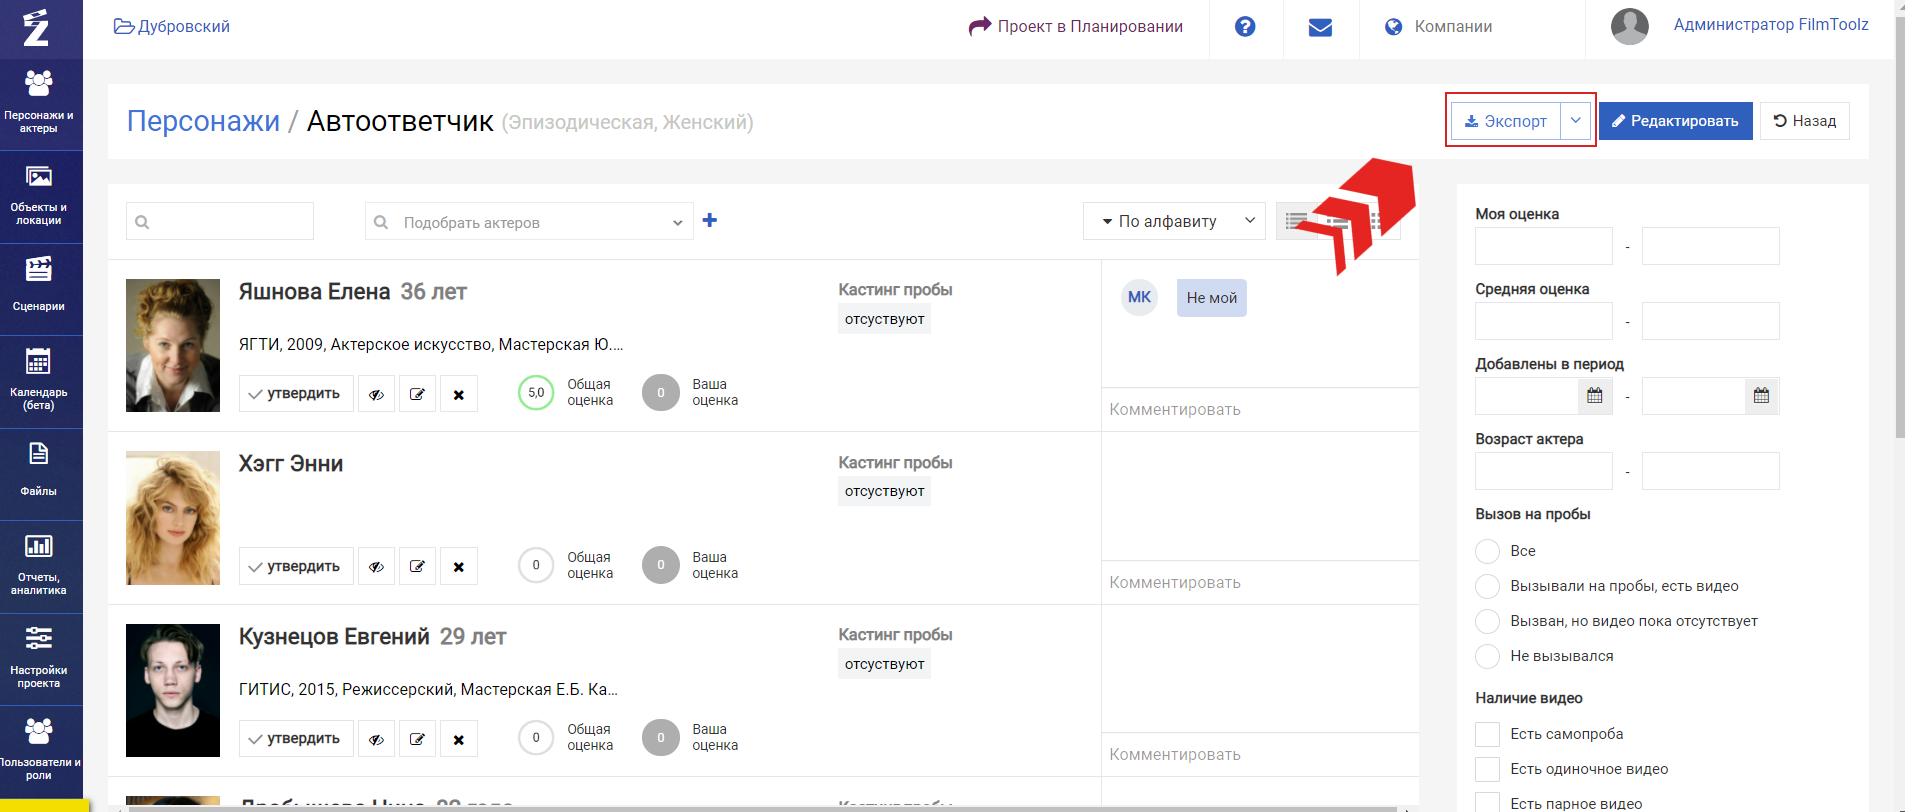Select Все radio option
The width and height of the screenshot is (1905, 812).
click(x=1488, y=551)
